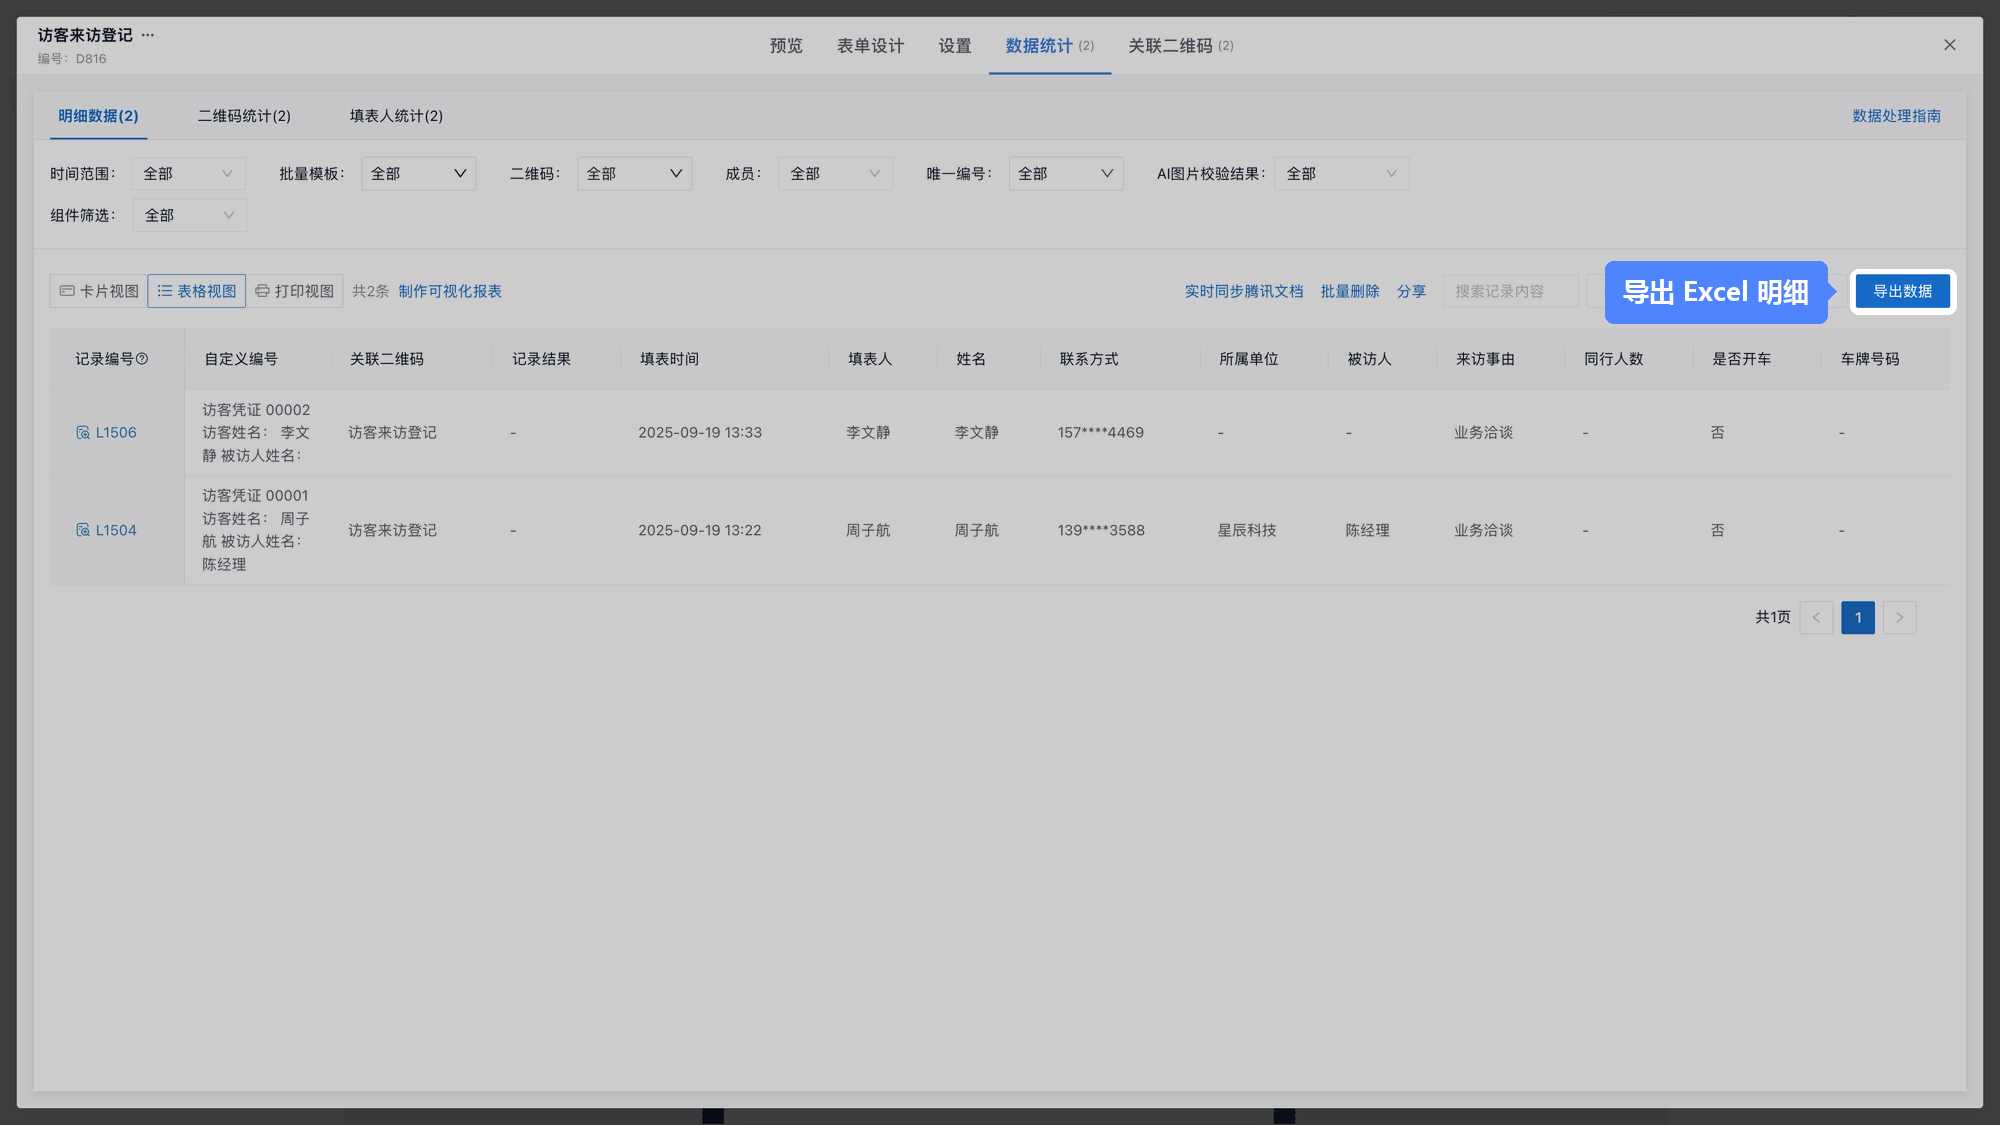Click the 自定义编号 column header
Image resolution: width=2000 pixels, height=1125 pixels.
pos(241,359)
